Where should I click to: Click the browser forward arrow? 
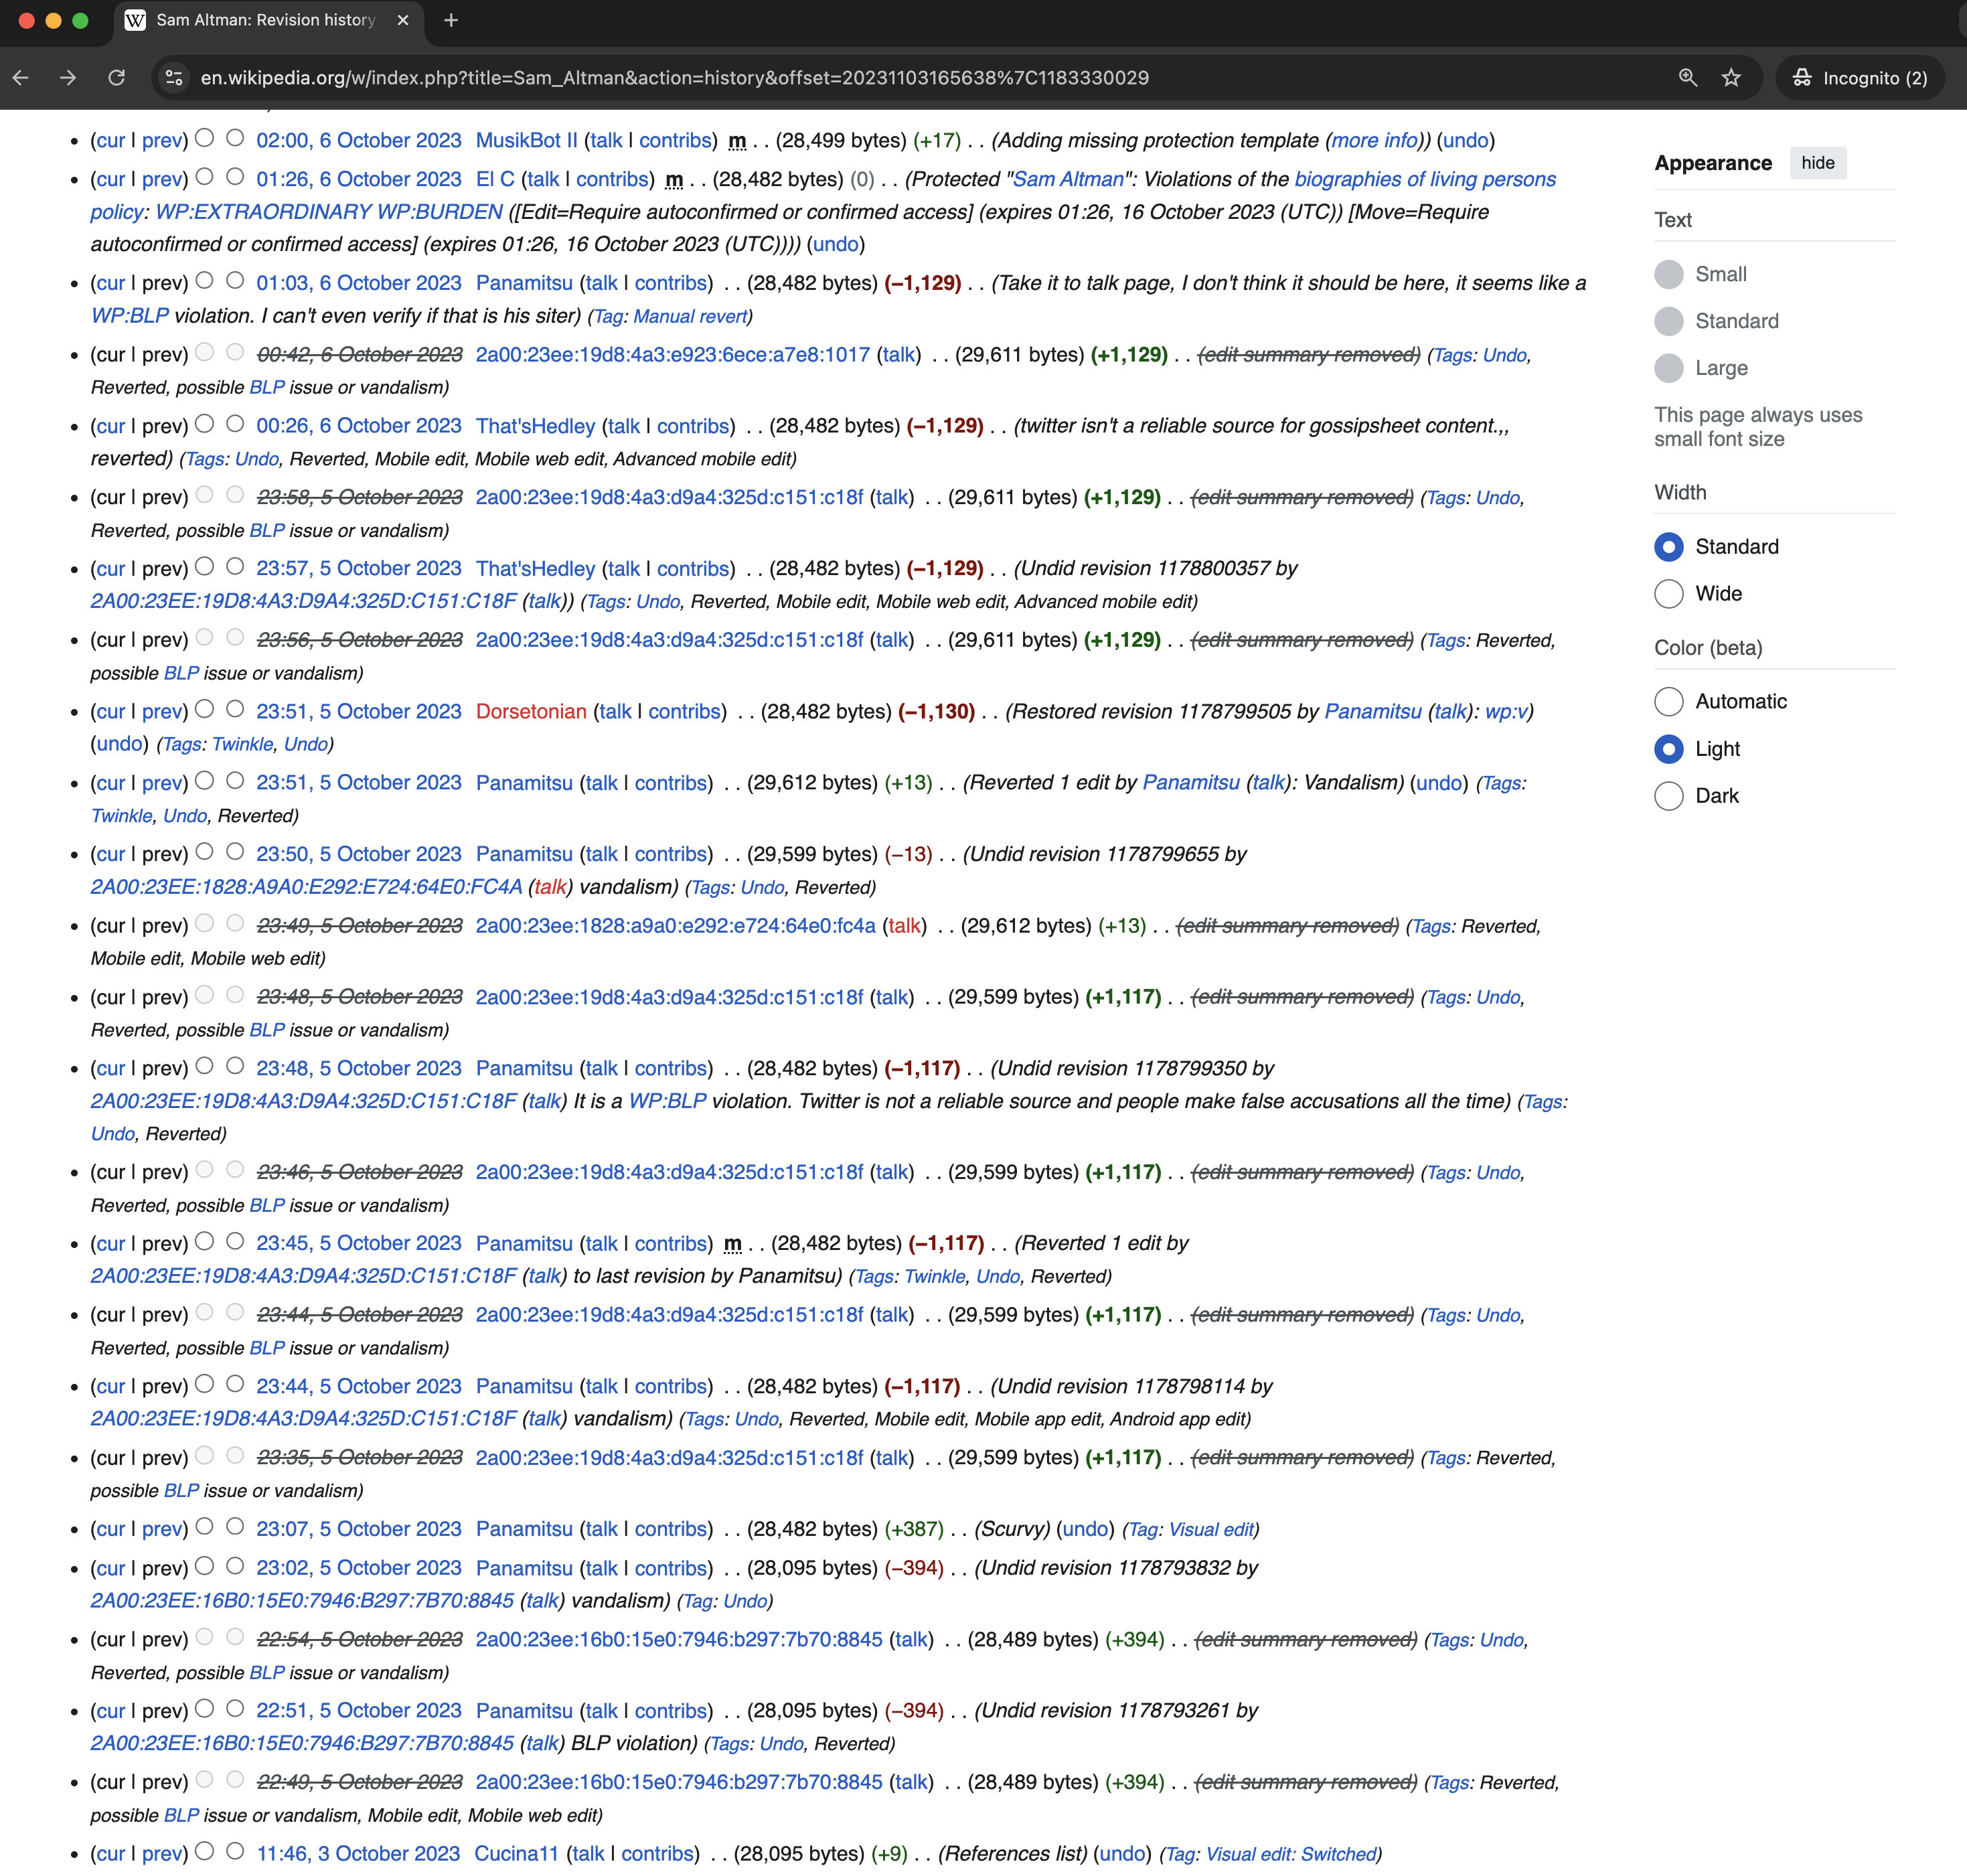pyautogui.click(x=68, y=78)
